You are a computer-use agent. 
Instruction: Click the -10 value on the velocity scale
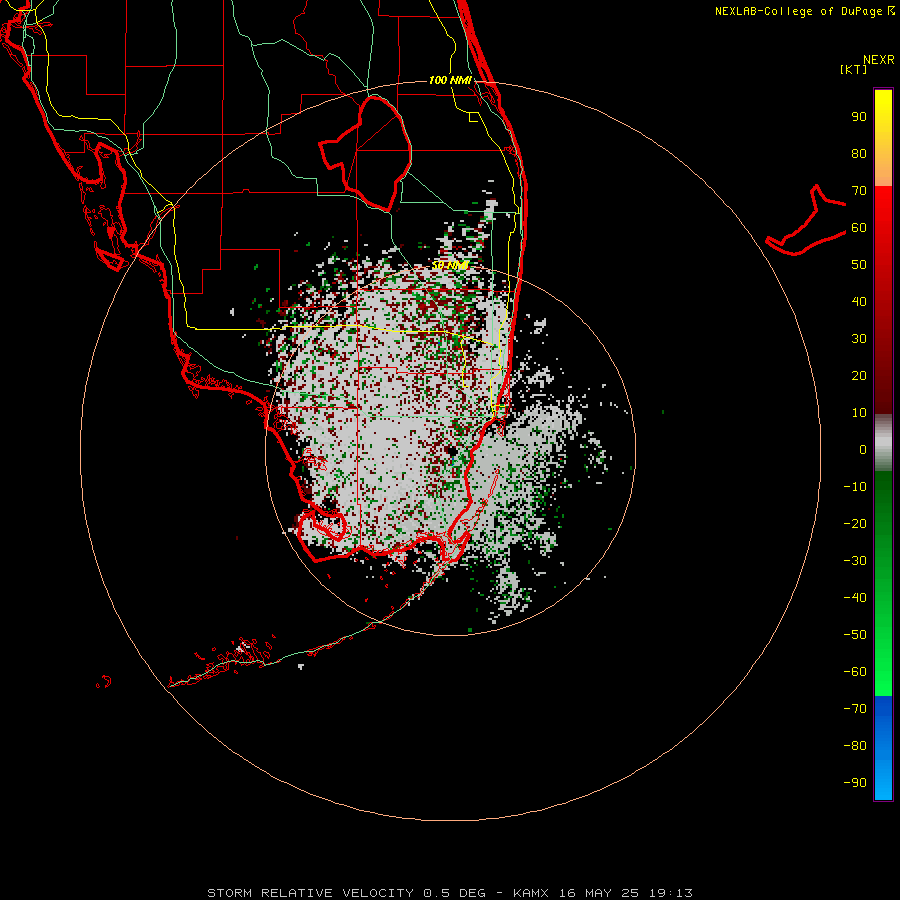coord(855,487)
